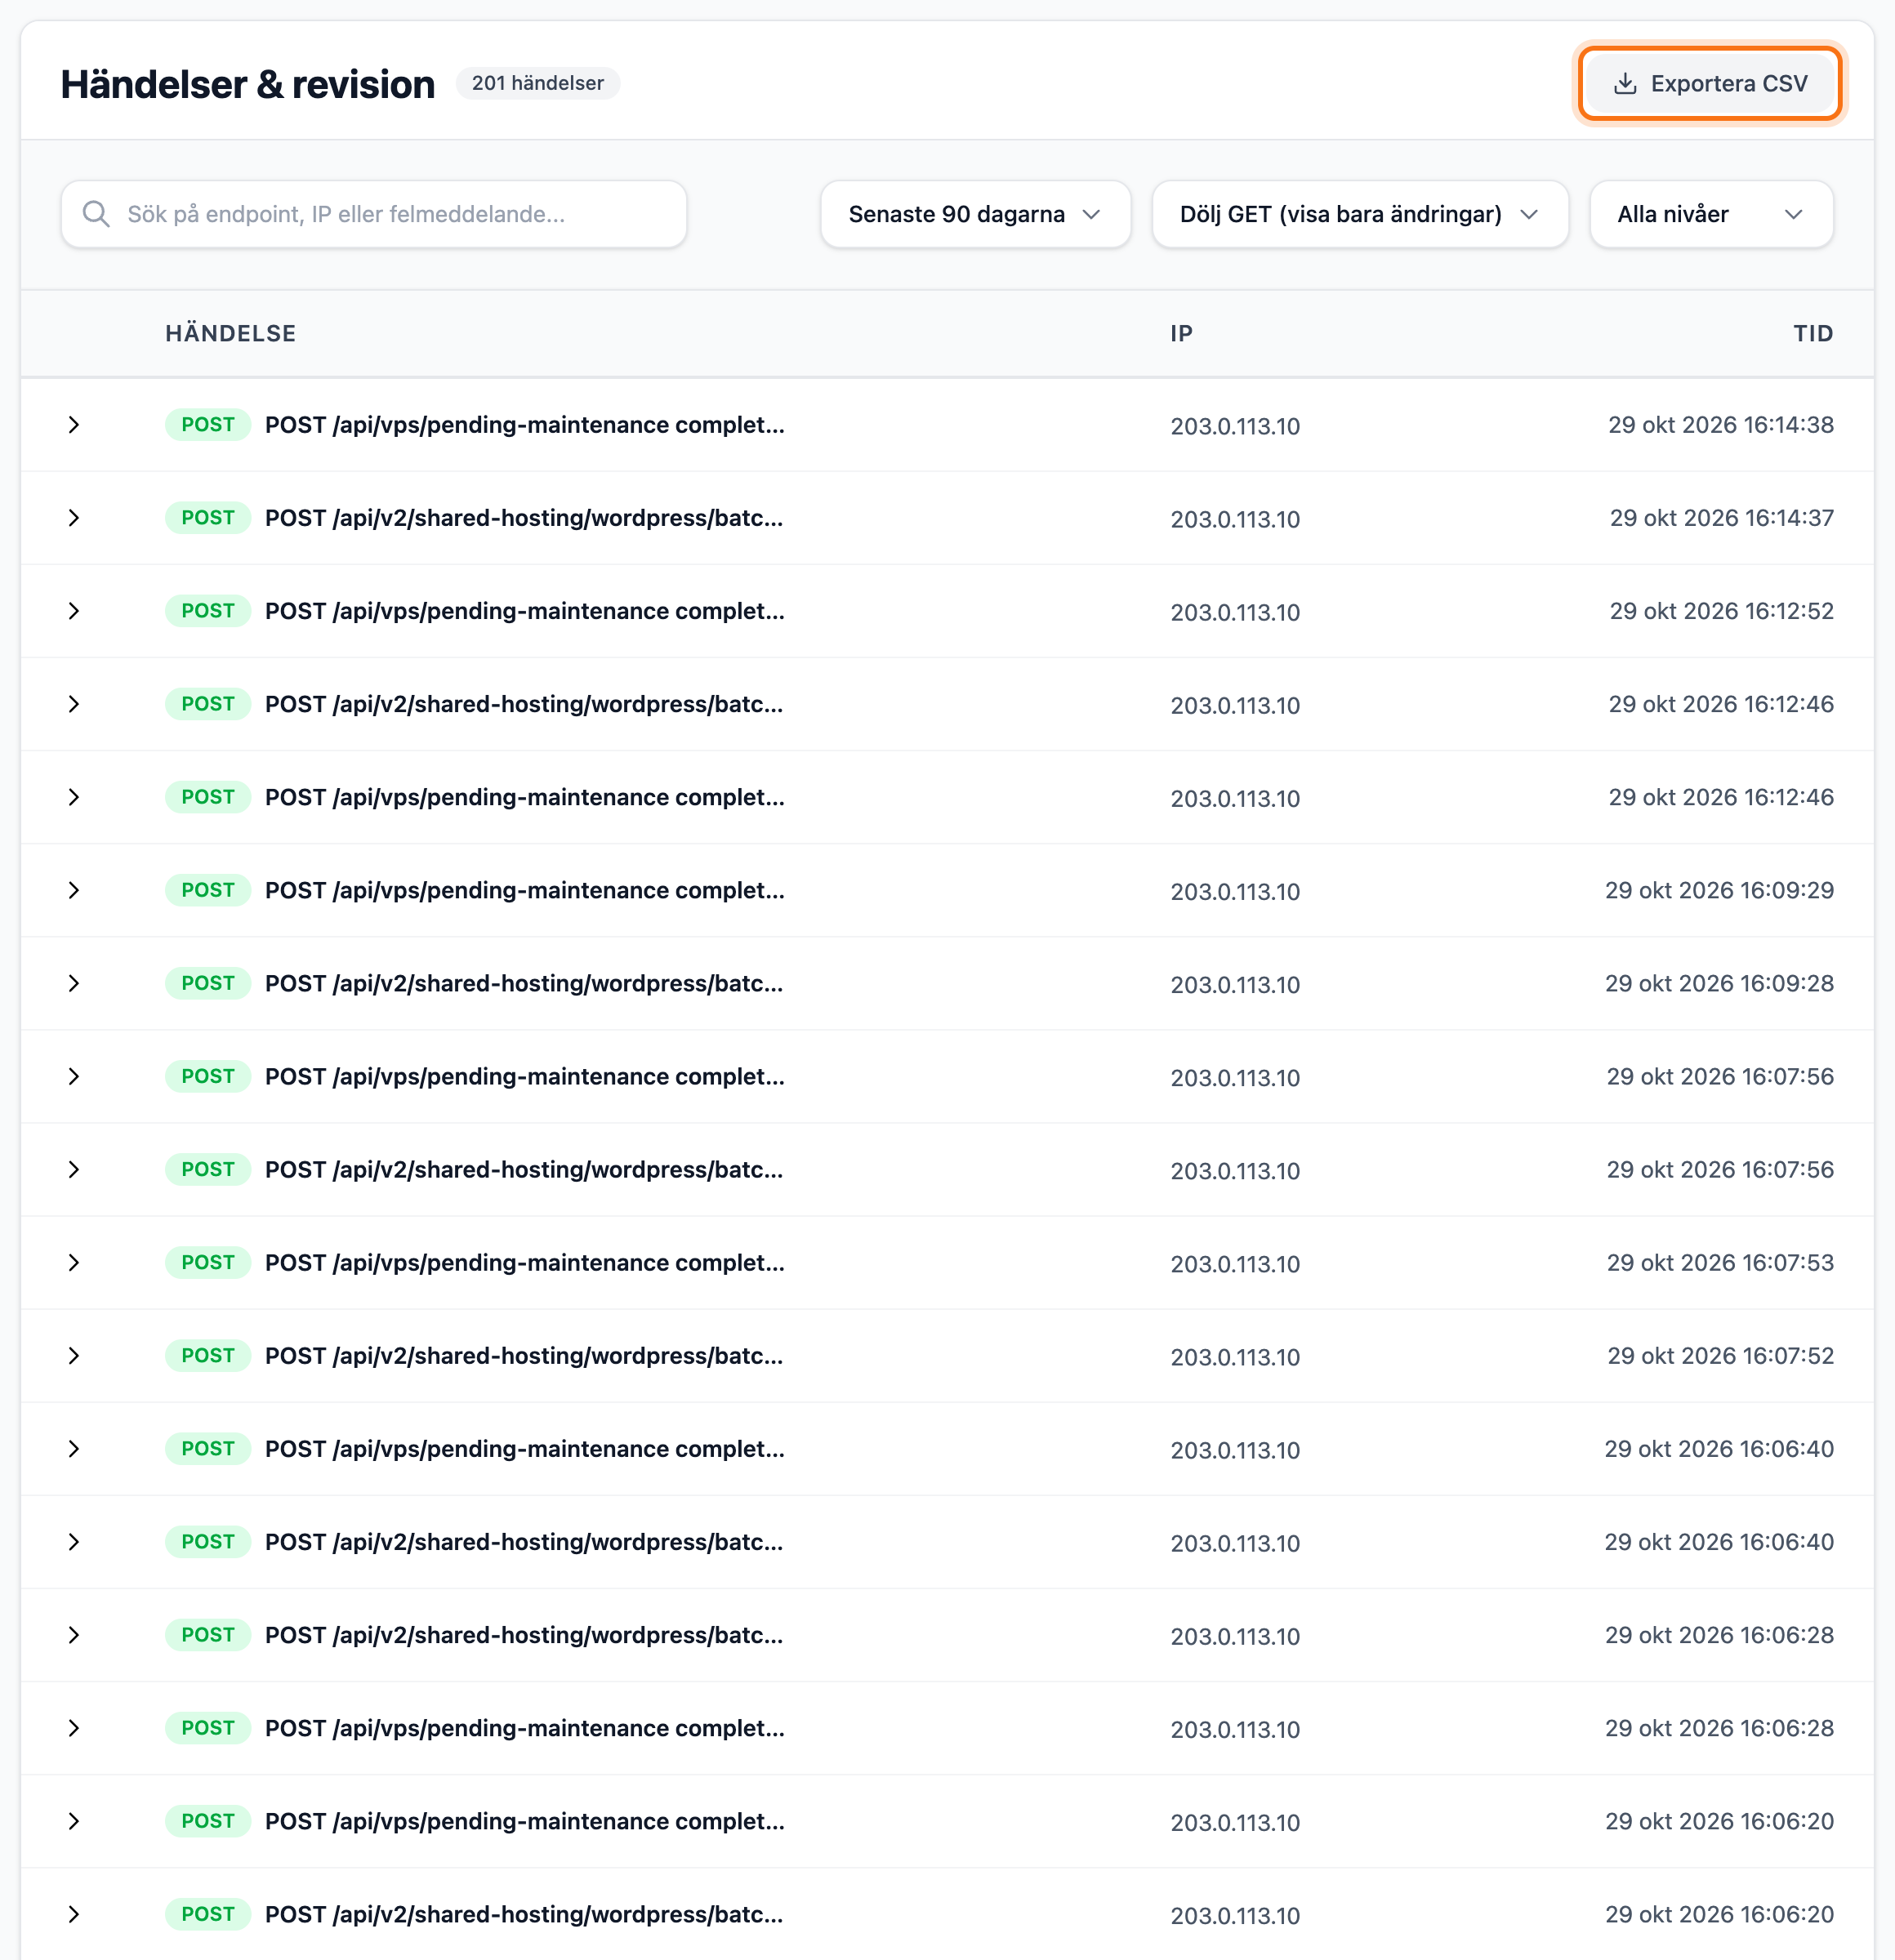Click the pending-maintenance event text at 16:14:38
Screen dimensions: 1895x1960
click(525, 425)
